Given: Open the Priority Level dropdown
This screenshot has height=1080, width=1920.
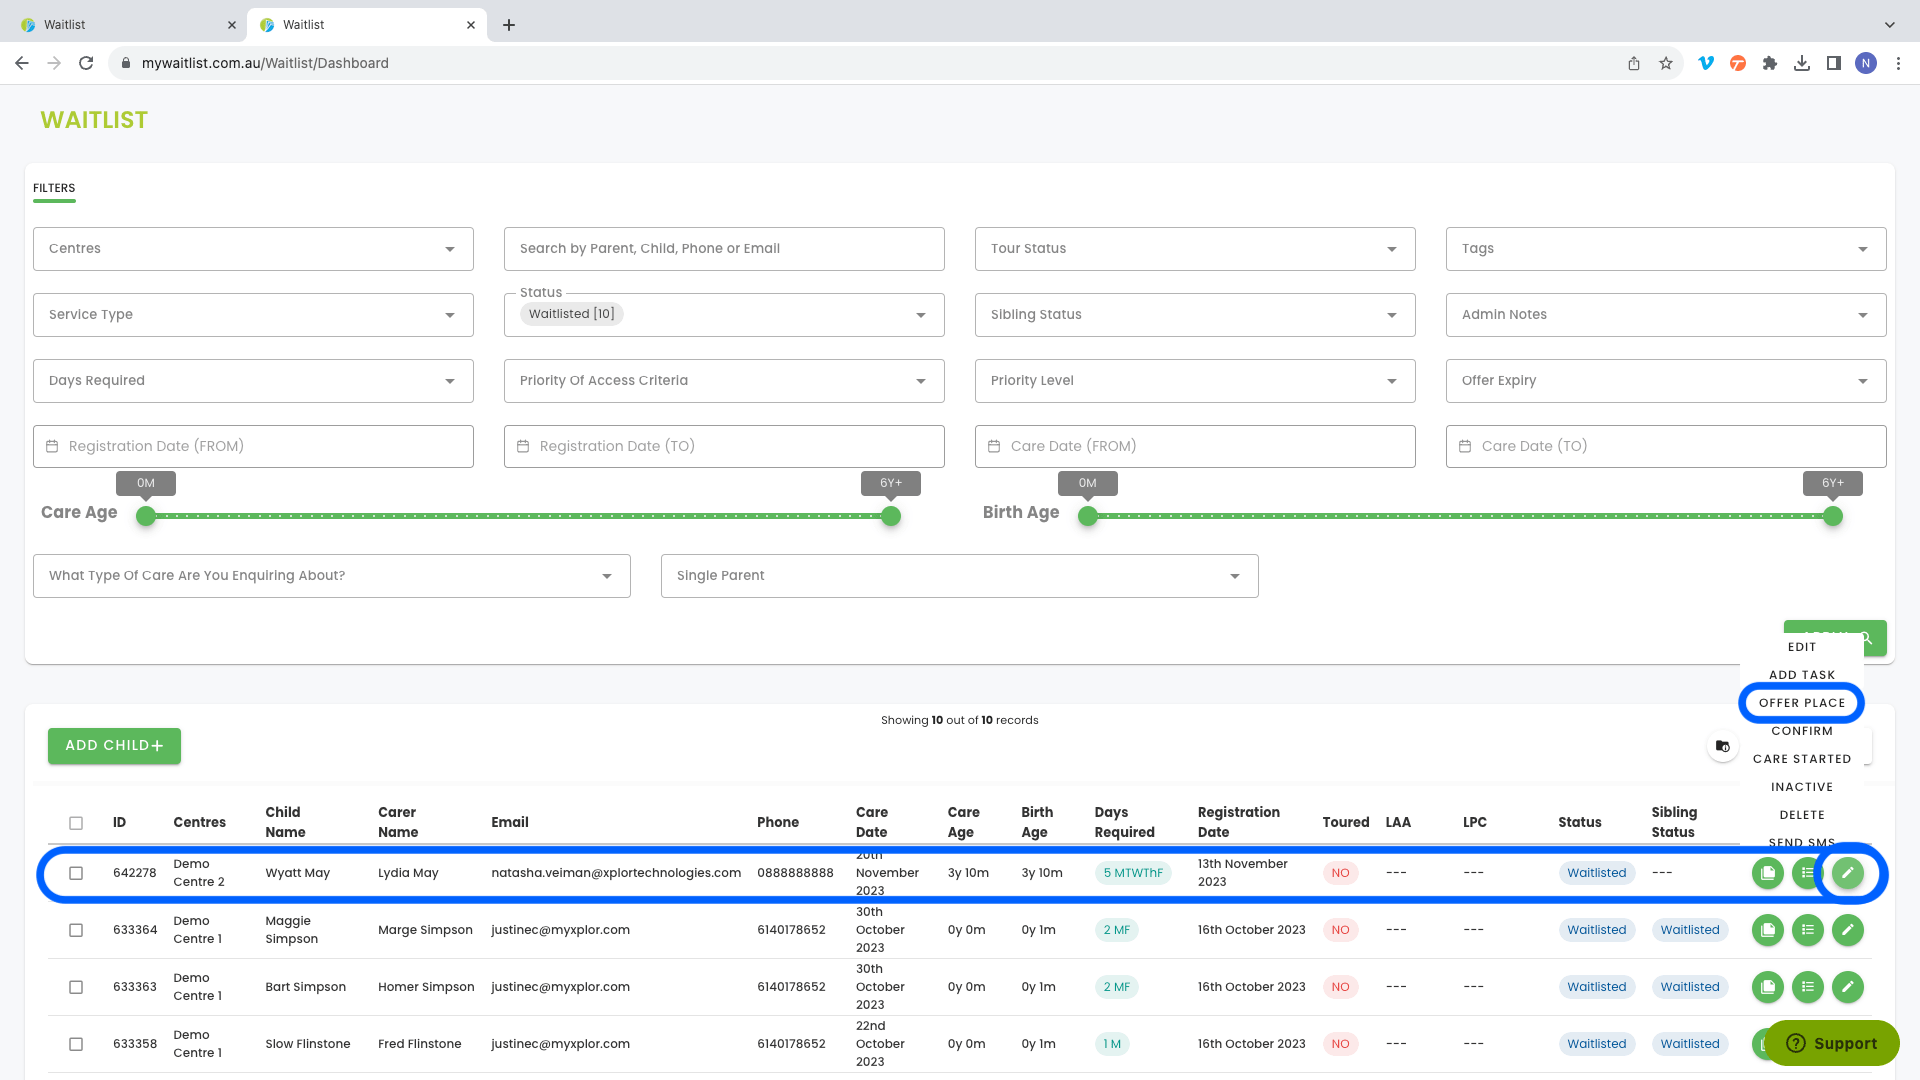Looking at the screenshot, I should 1194,381.
